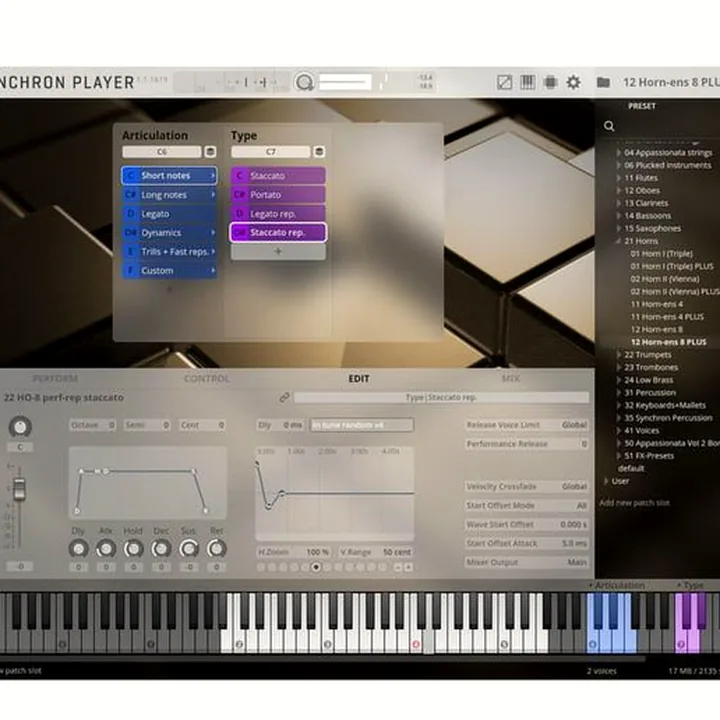The height and width of the screenshot is (720, 720).
Task: Select Legato articulation slot
Action: (169, 214)
